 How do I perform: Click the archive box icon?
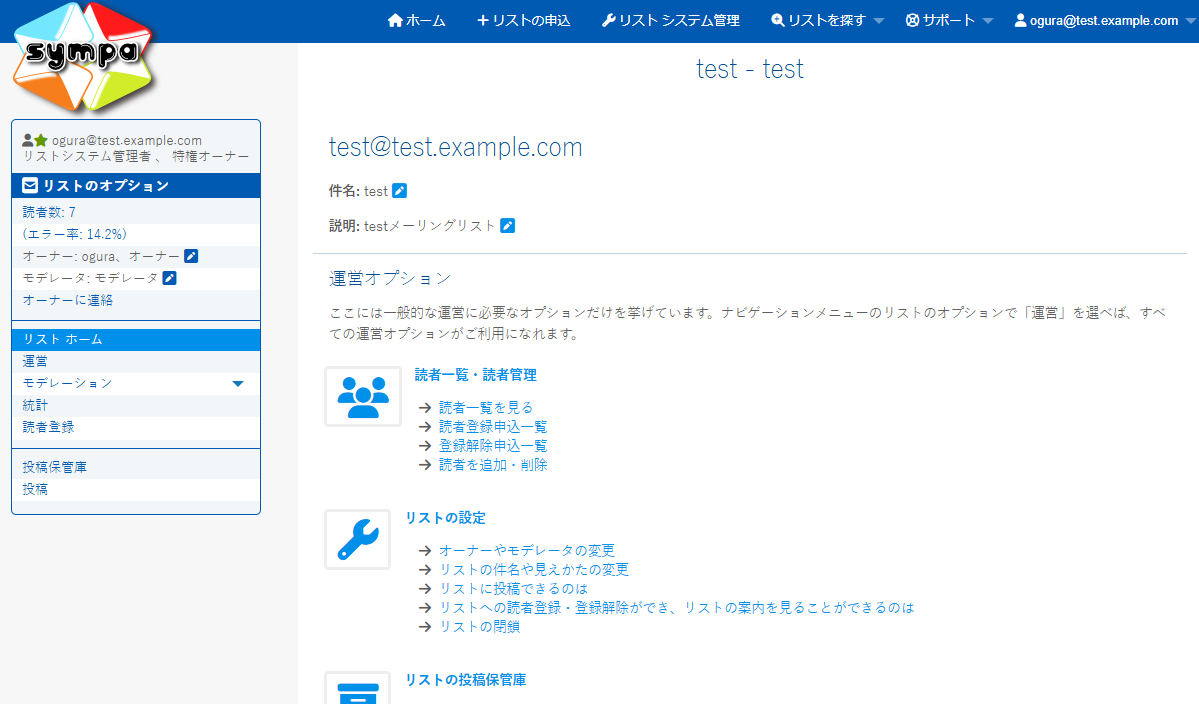(357, 690)
